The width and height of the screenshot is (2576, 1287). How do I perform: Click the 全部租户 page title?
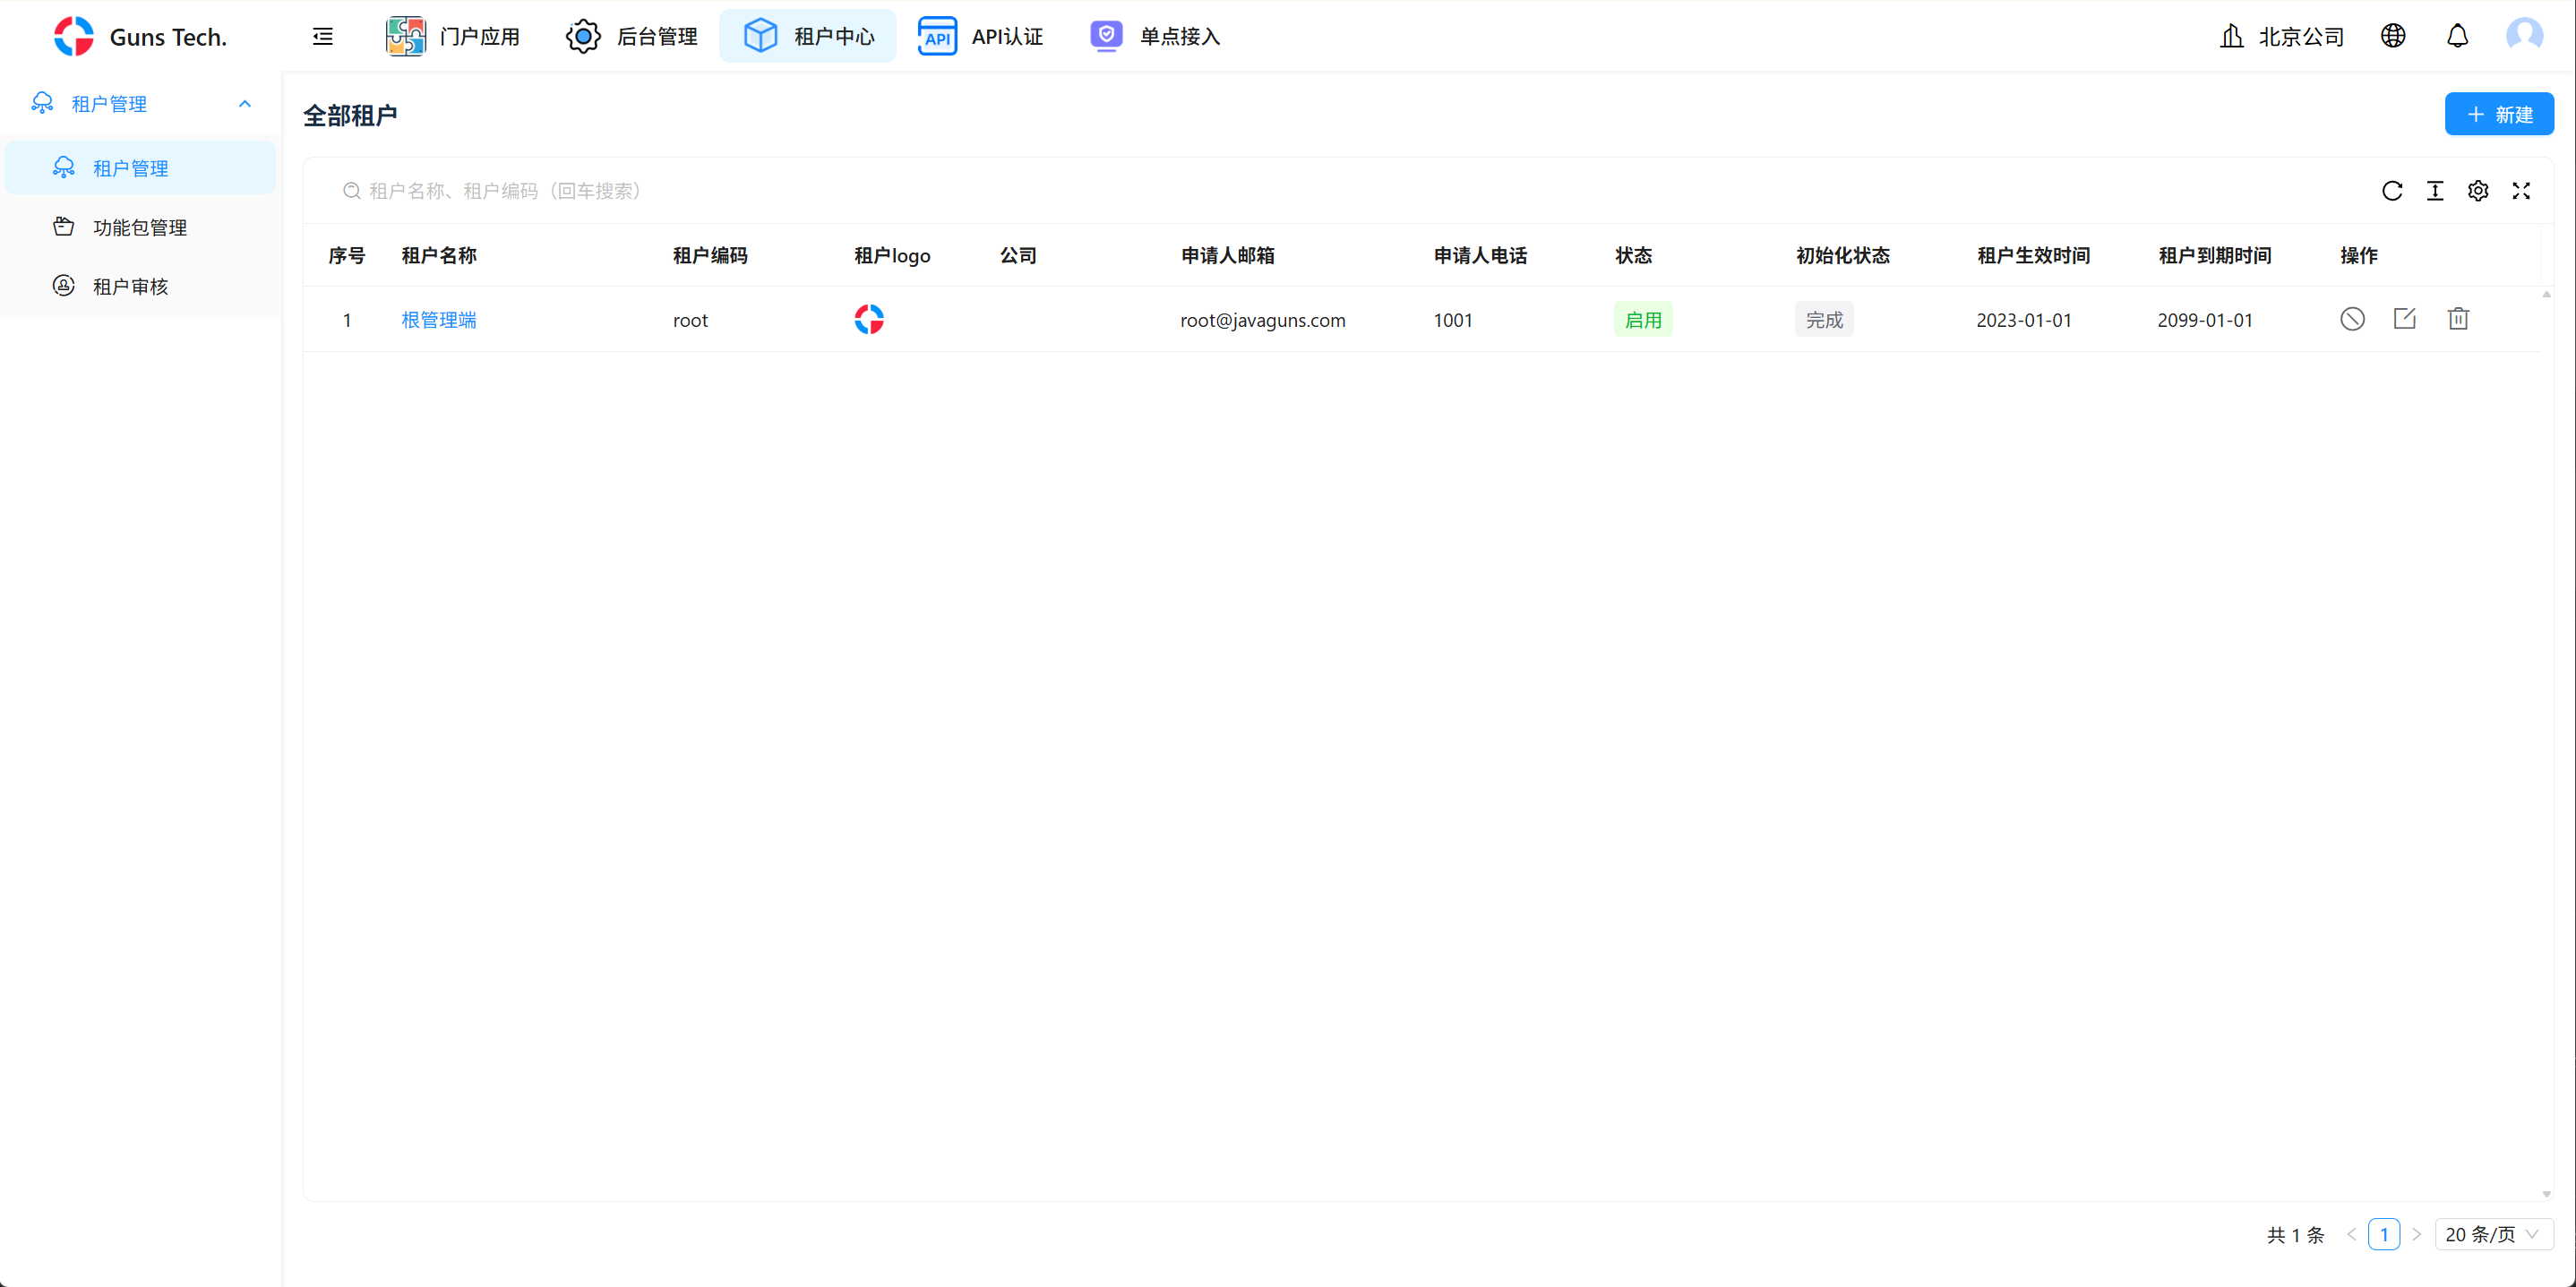pyautogui.click(x=350, y=115)
